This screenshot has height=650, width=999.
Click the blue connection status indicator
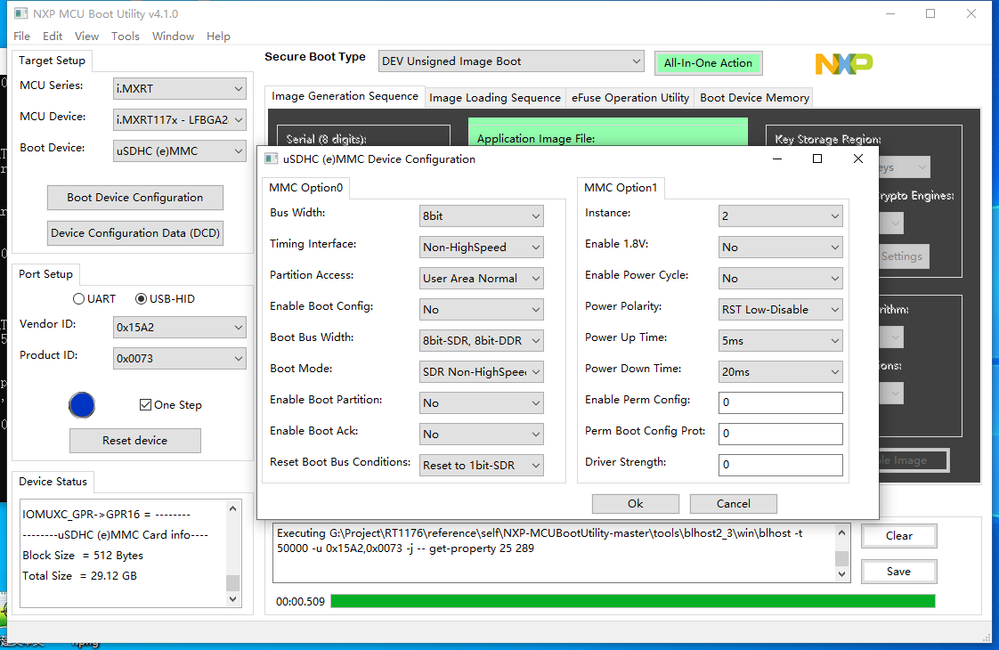coord(82,405)
